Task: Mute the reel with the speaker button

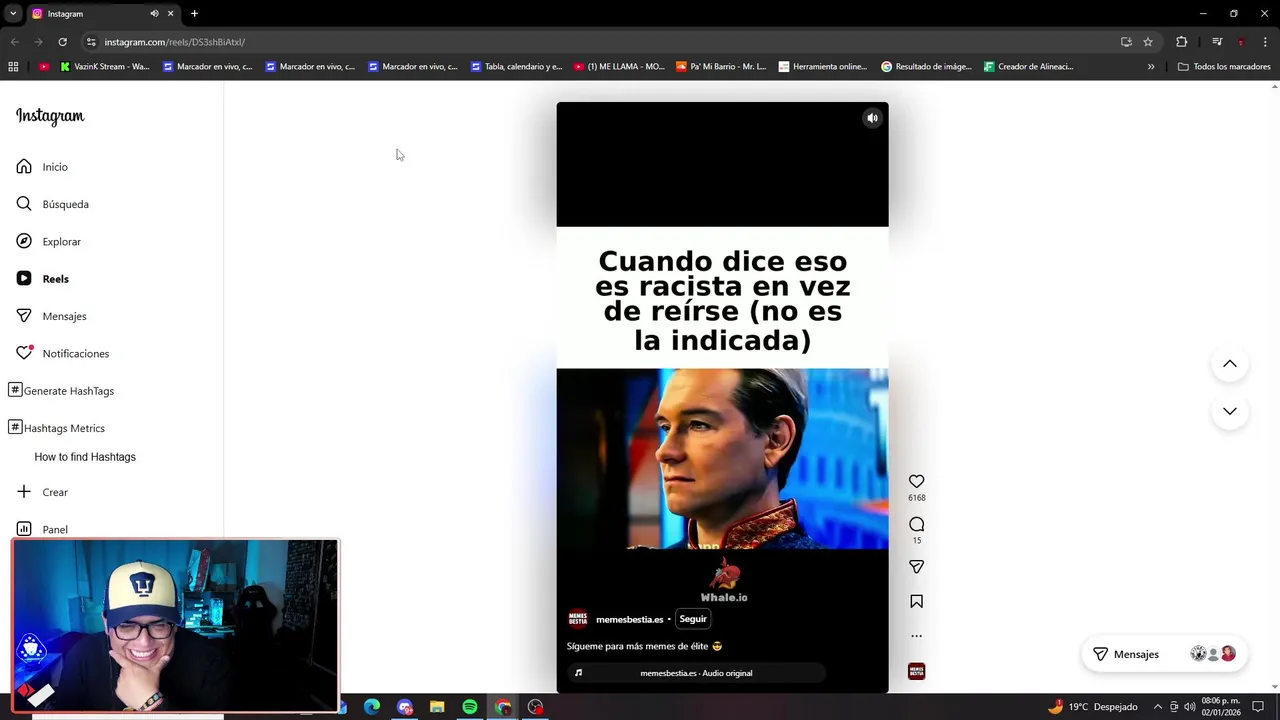Action: (x=872, y=118)
